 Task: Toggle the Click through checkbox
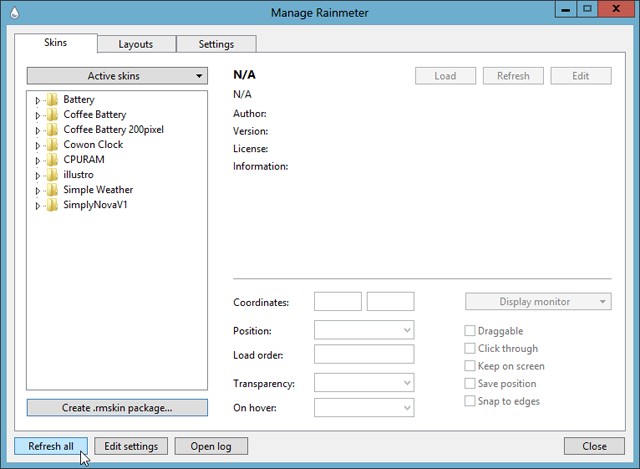[470, 348]
